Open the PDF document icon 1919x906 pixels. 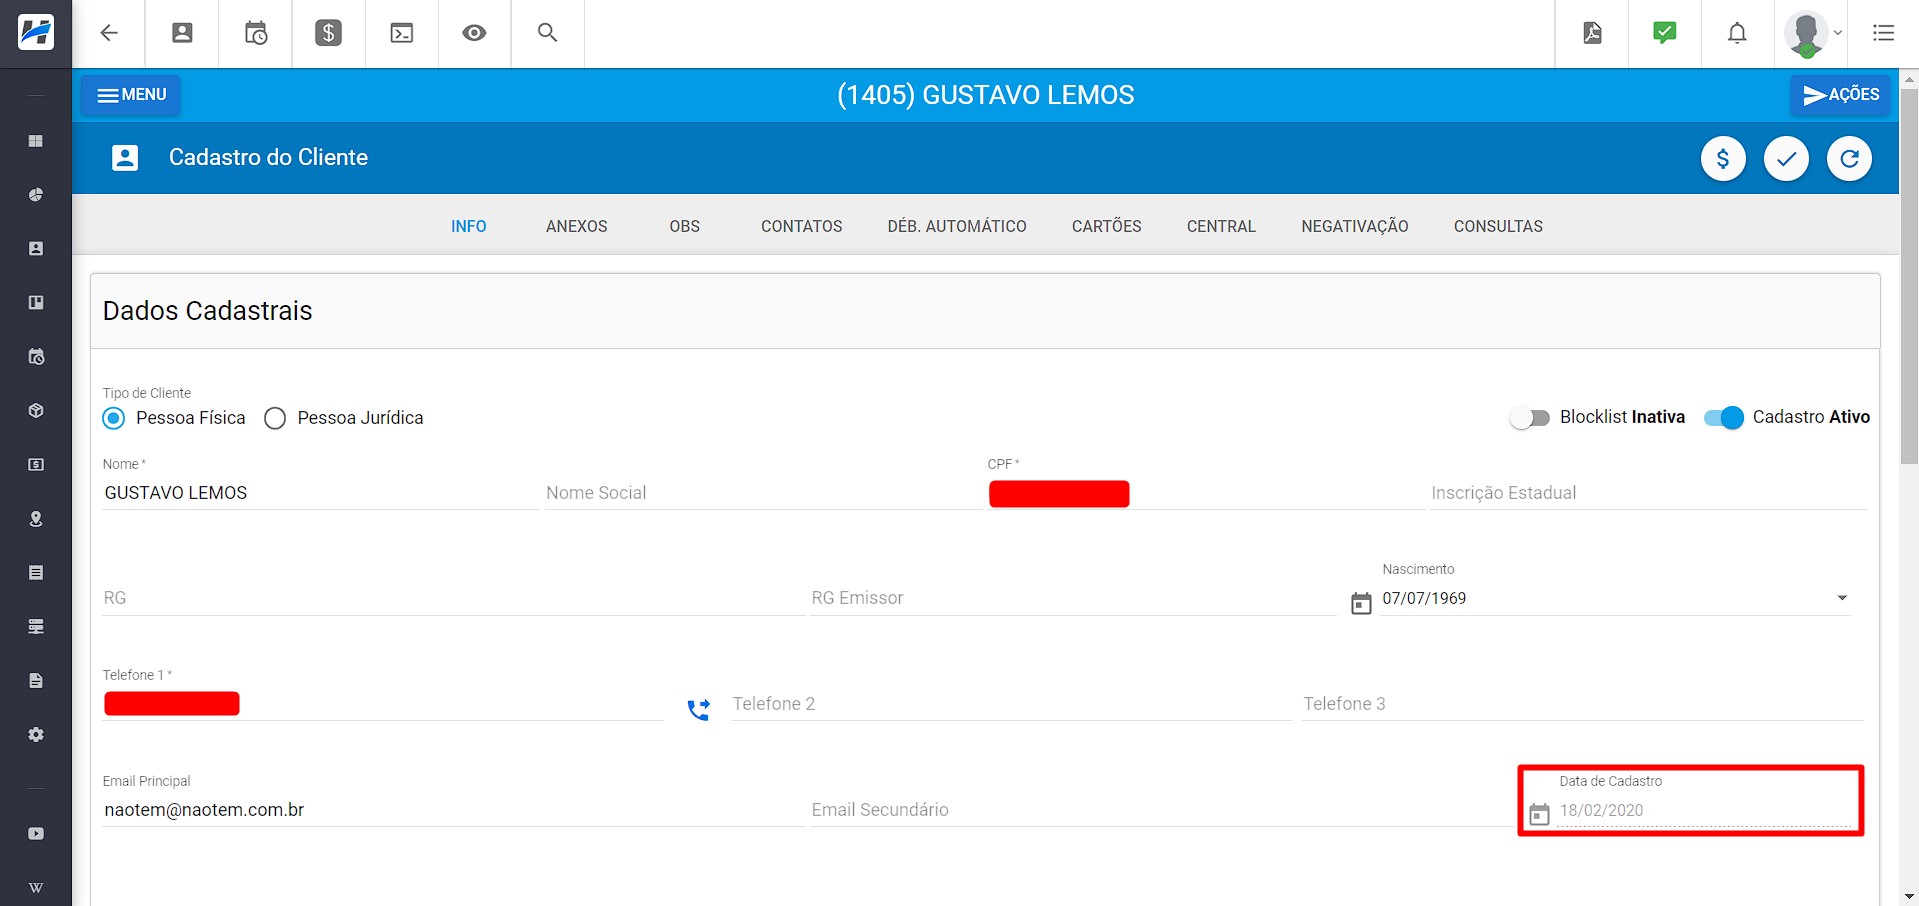[1592, 33]
